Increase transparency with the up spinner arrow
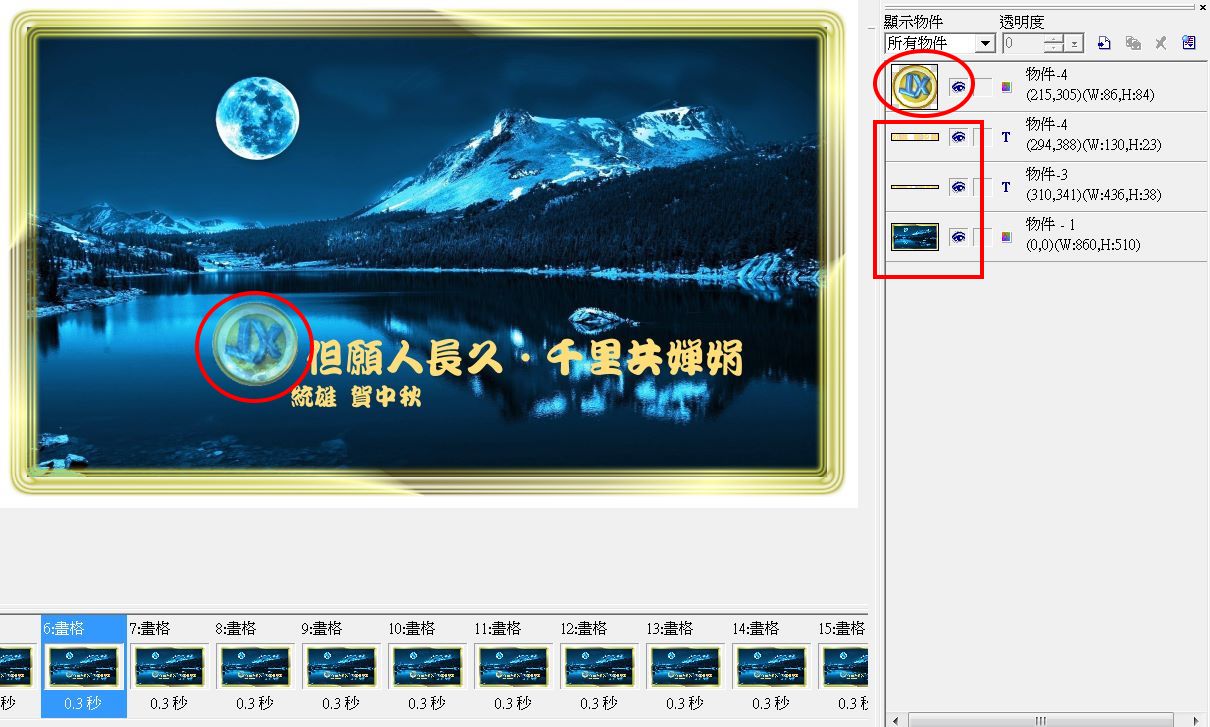The height and width of the screenshot is (727, 1210). click(x=1054, y=39)
